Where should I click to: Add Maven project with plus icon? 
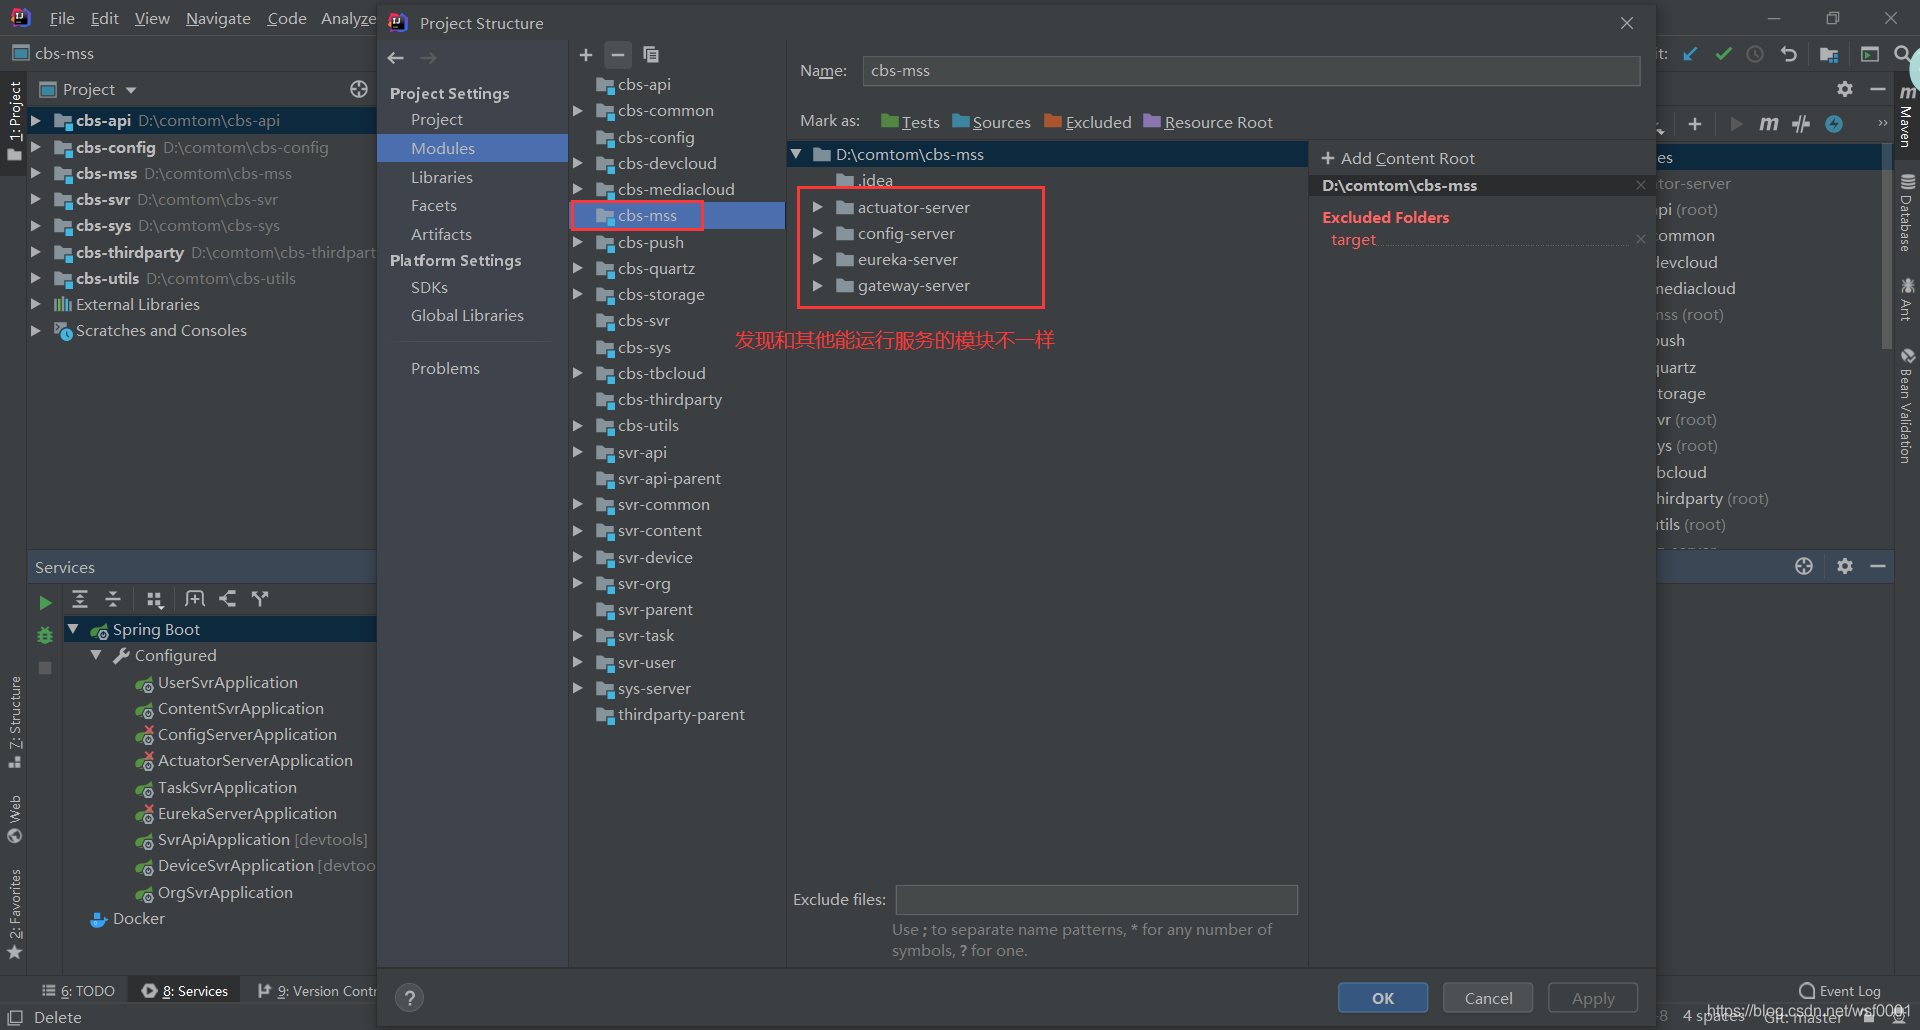tap(1695, 123)
